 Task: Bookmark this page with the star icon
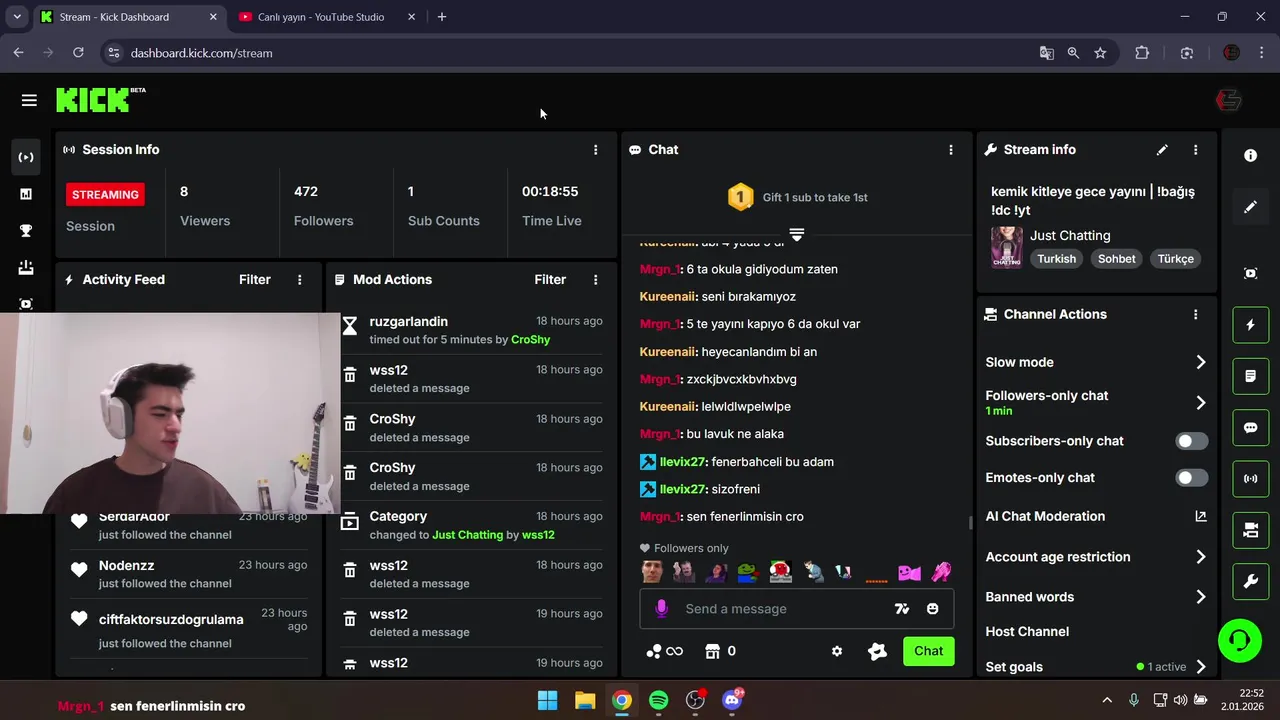pyautogui.click(x=1100, y=53)
